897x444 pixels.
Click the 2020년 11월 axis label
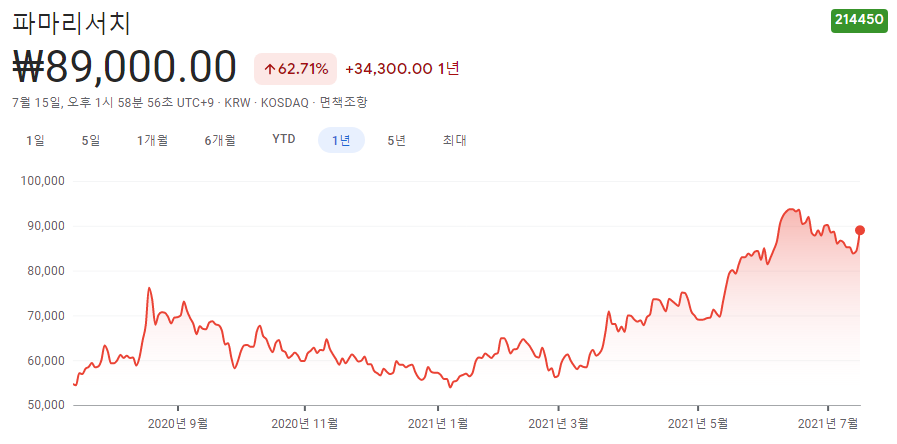coord(304,424)
